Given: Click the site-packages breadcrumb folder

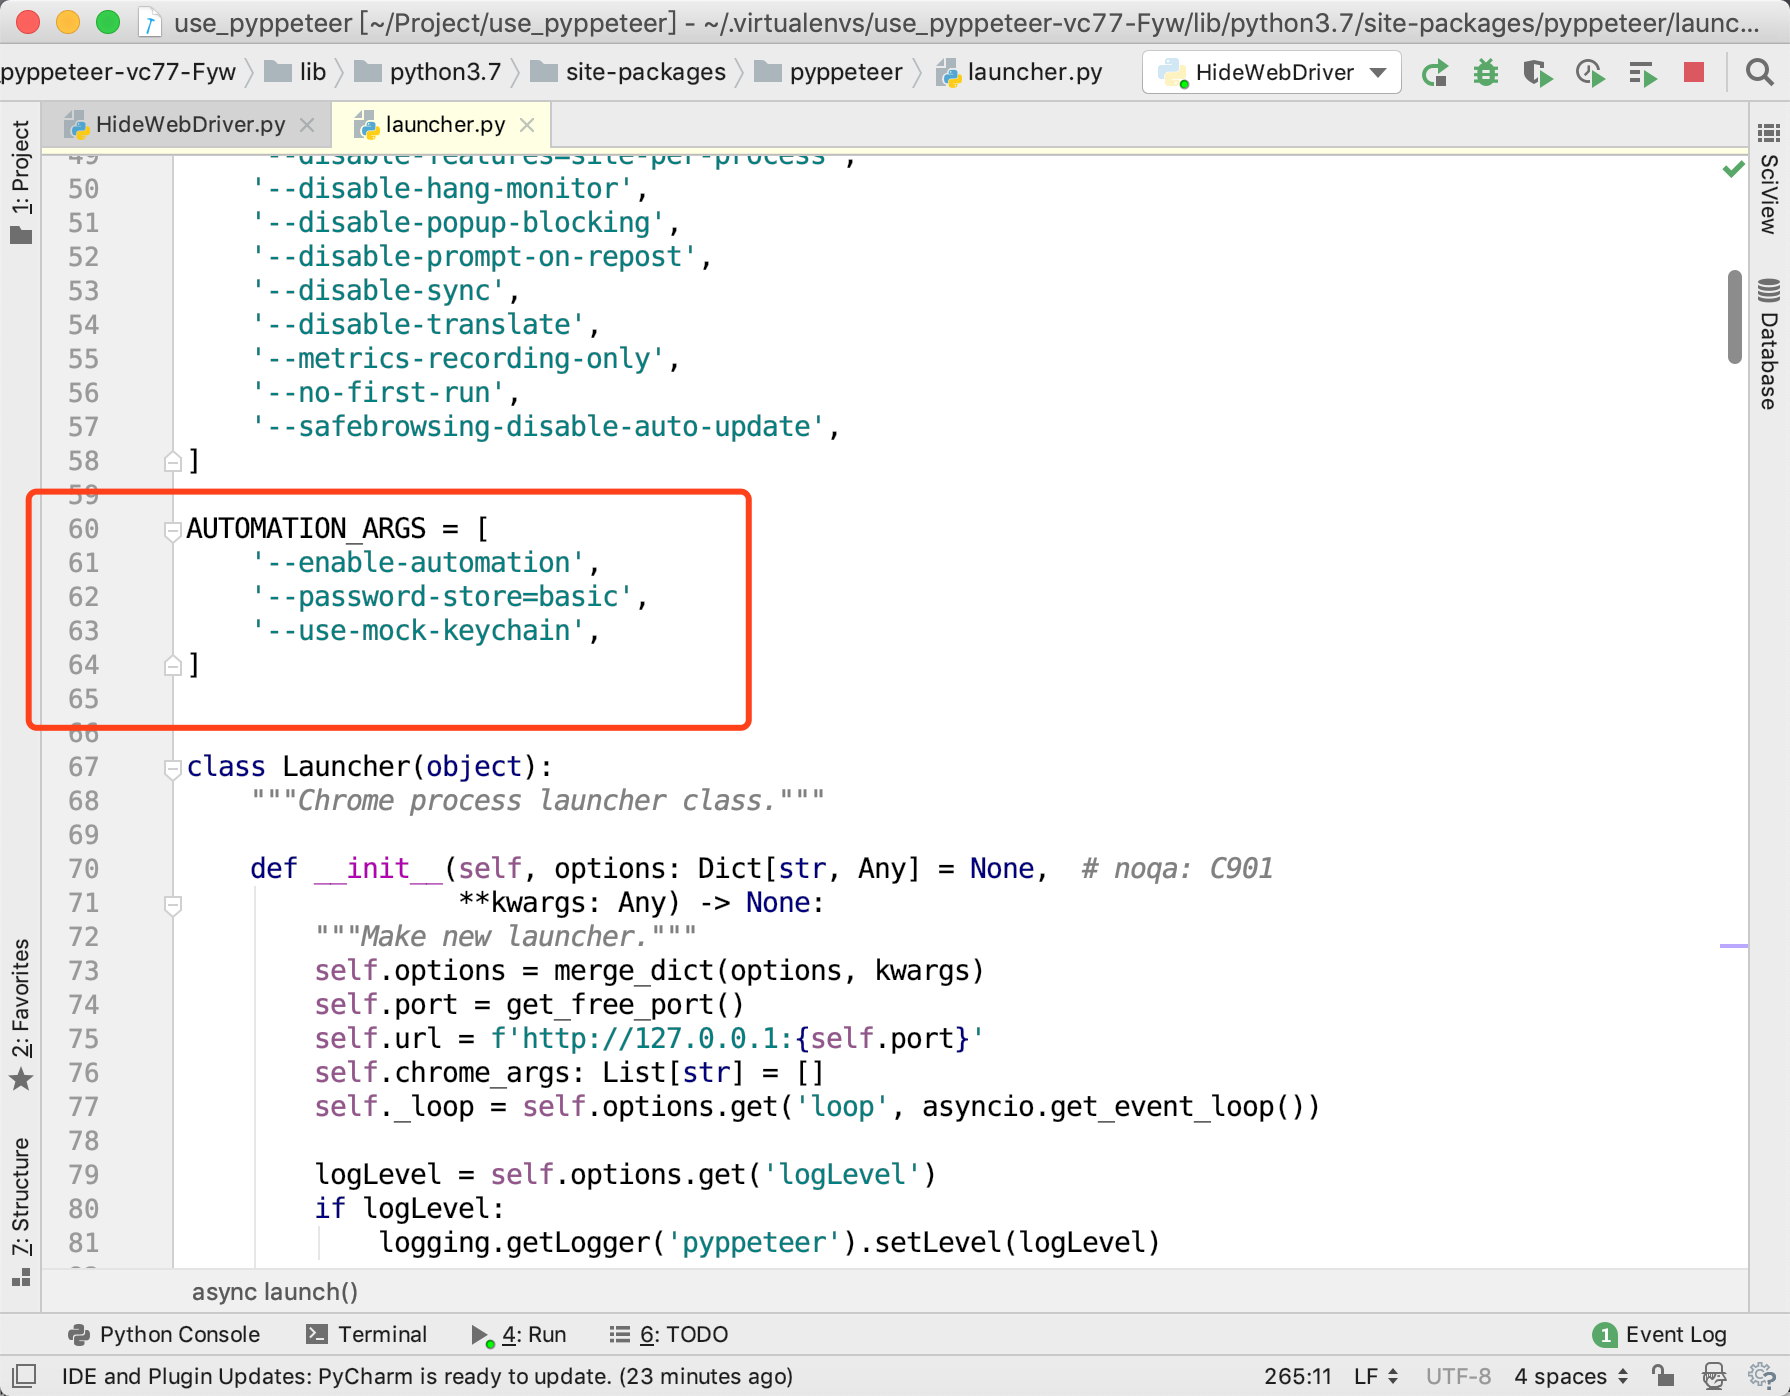Looking at the screenshot, I should (628, 72).
